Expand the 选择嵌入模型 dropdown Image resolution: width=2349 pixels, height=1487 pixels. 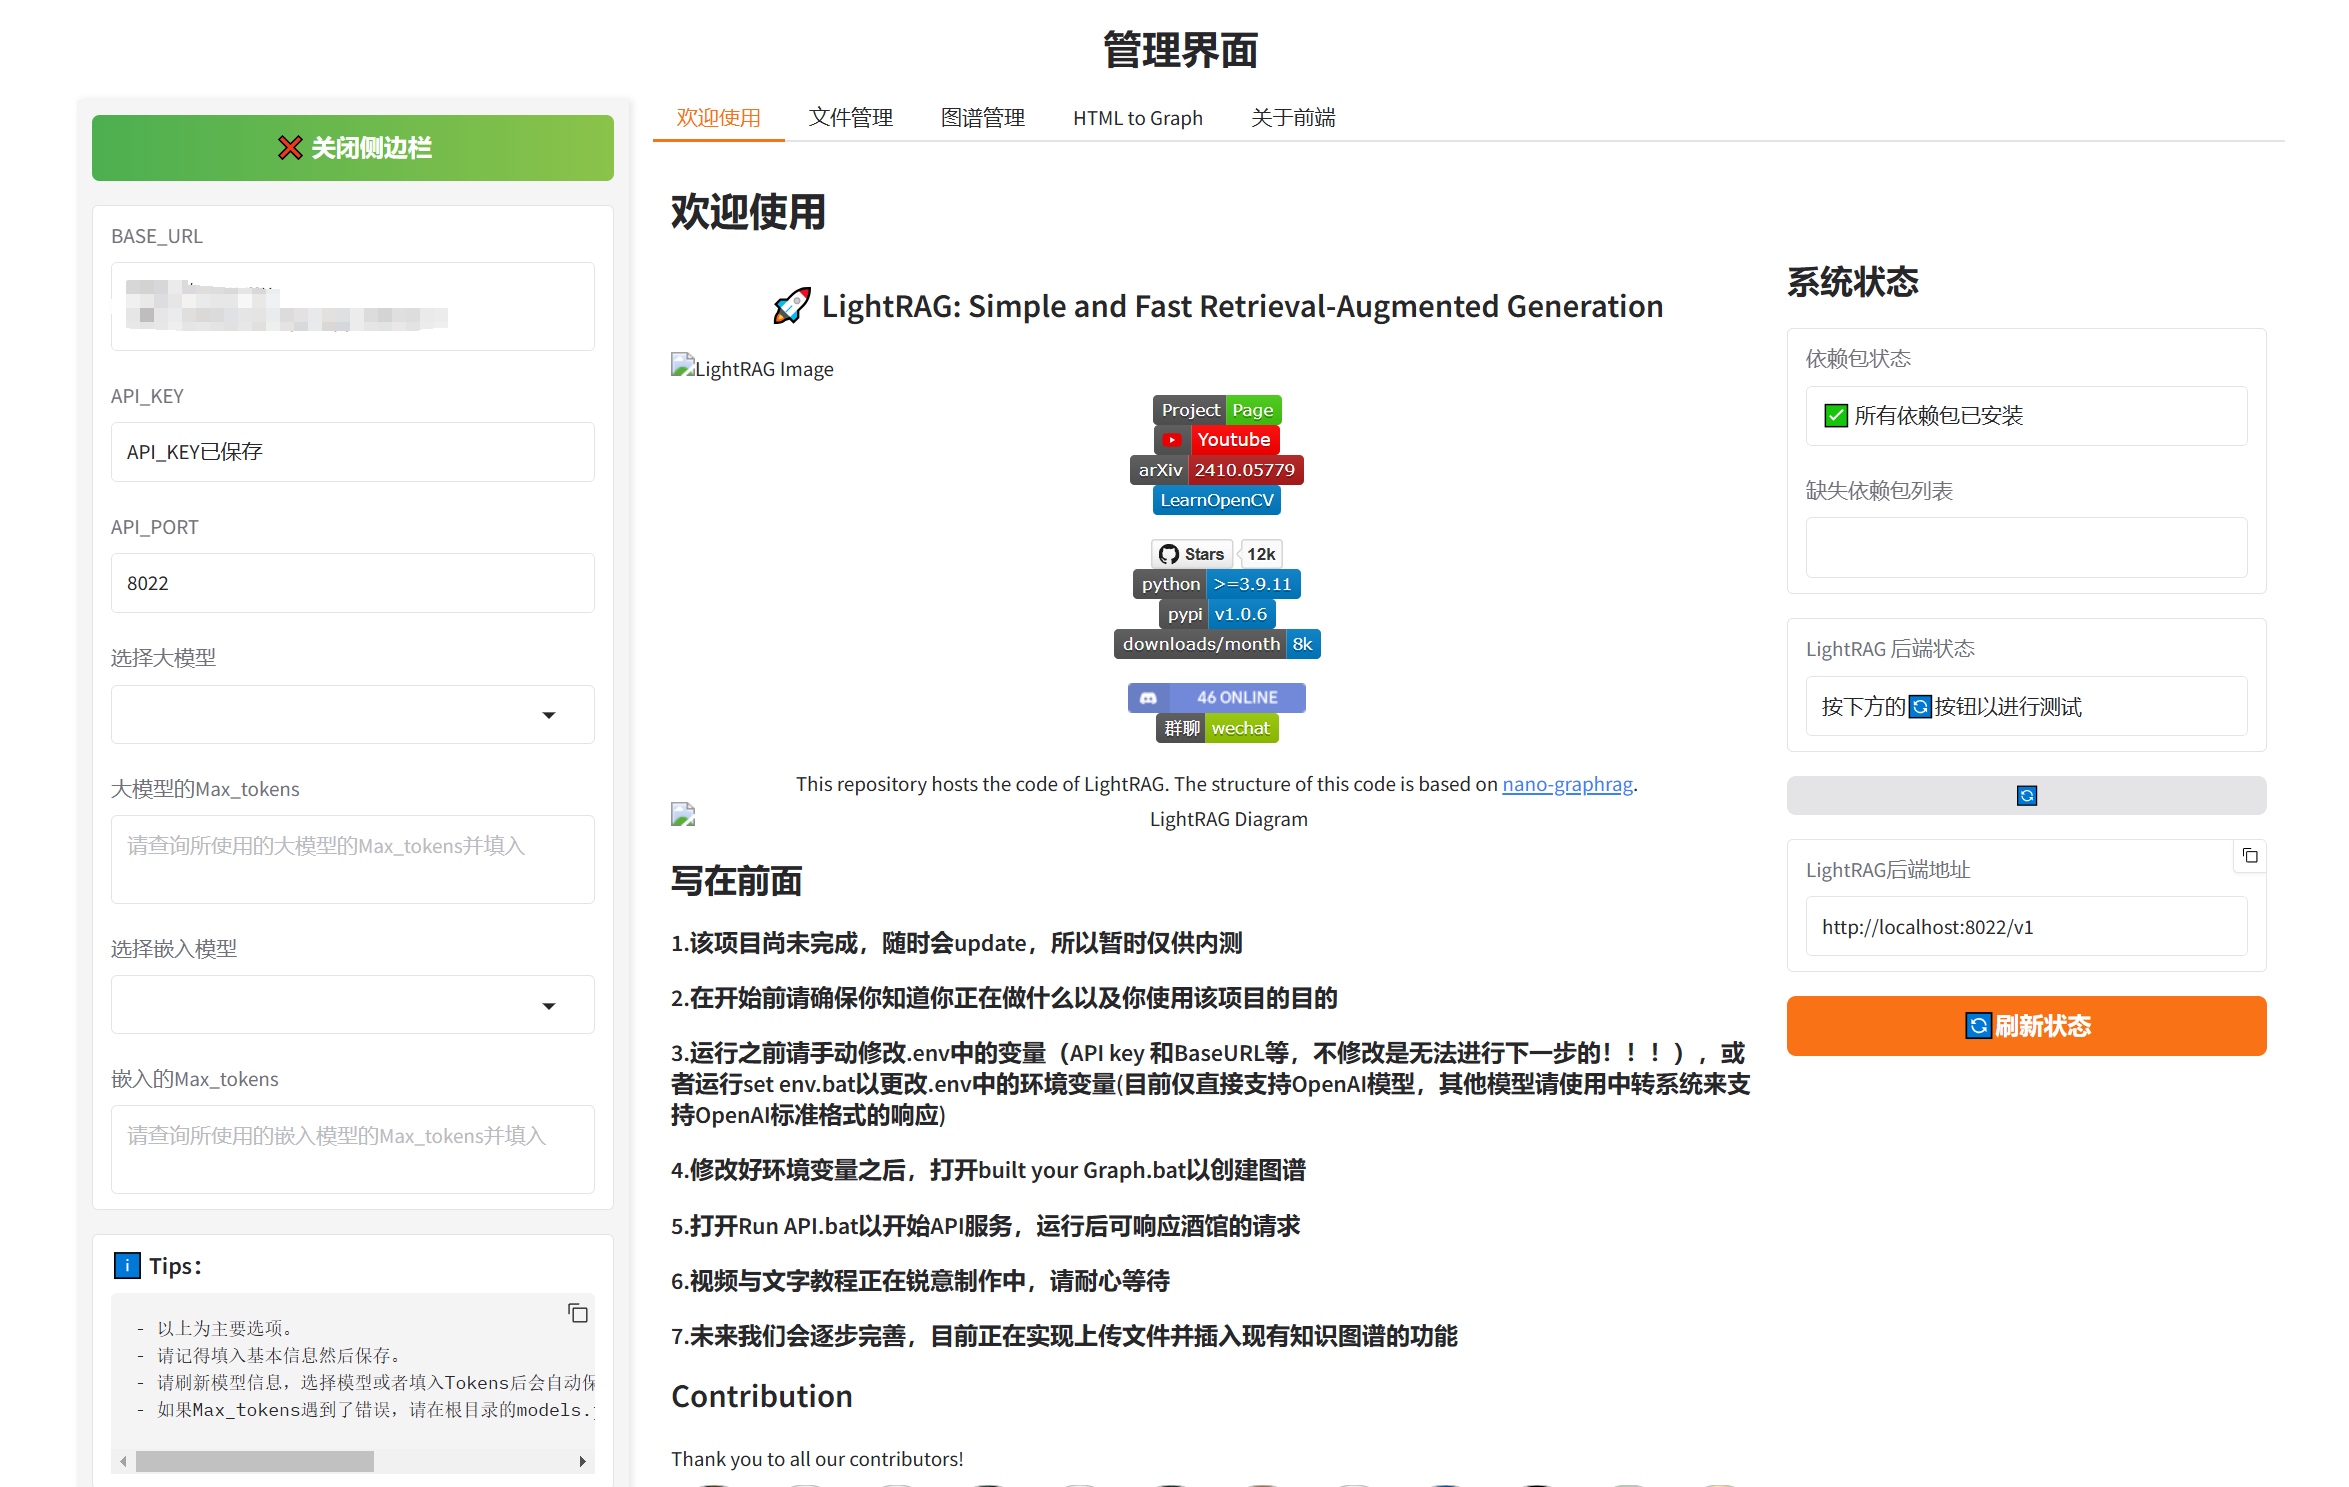(352, 1005)
